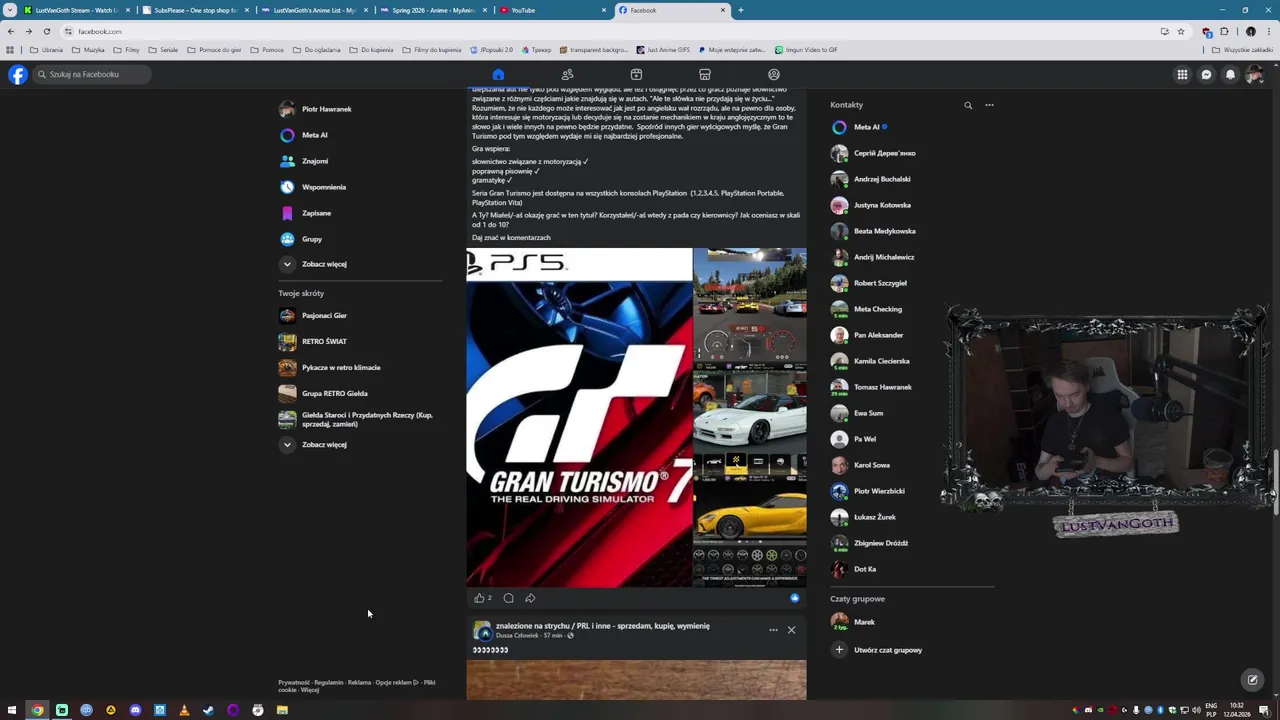Open Windows Start menu
Screen dimensions: 1280x720
tap(12, 710)
